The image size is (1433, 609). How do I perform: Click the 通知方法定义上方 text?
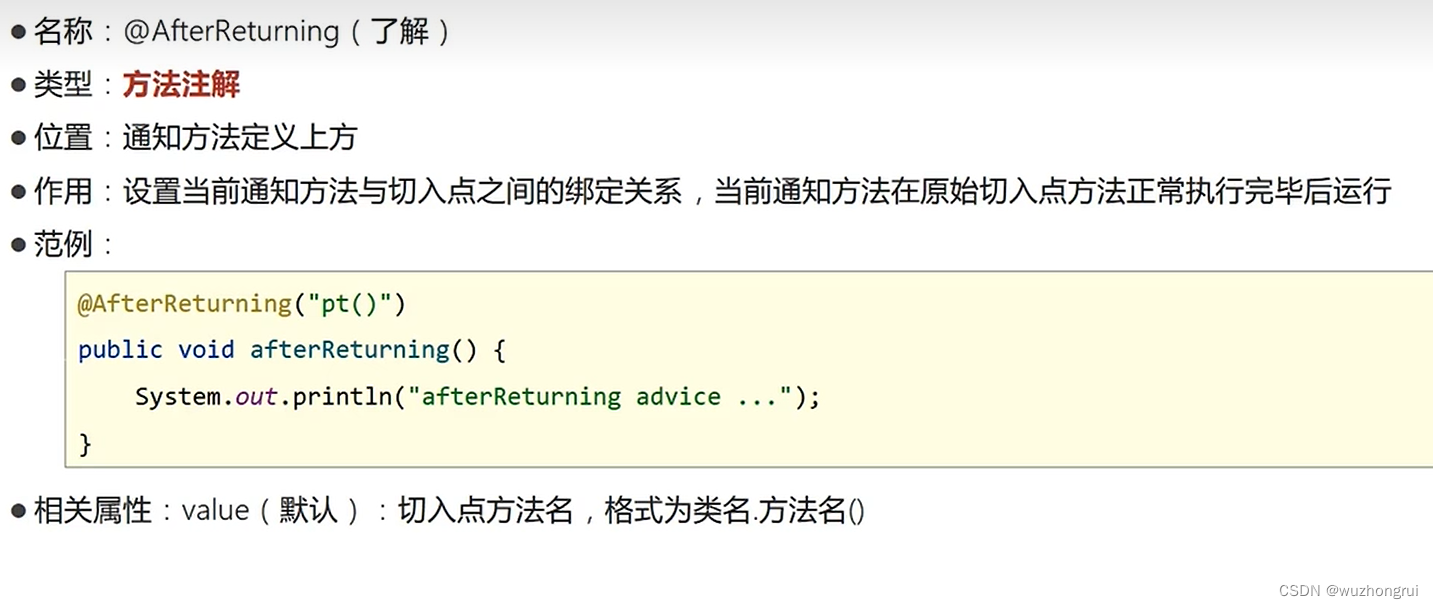(240, 137)
